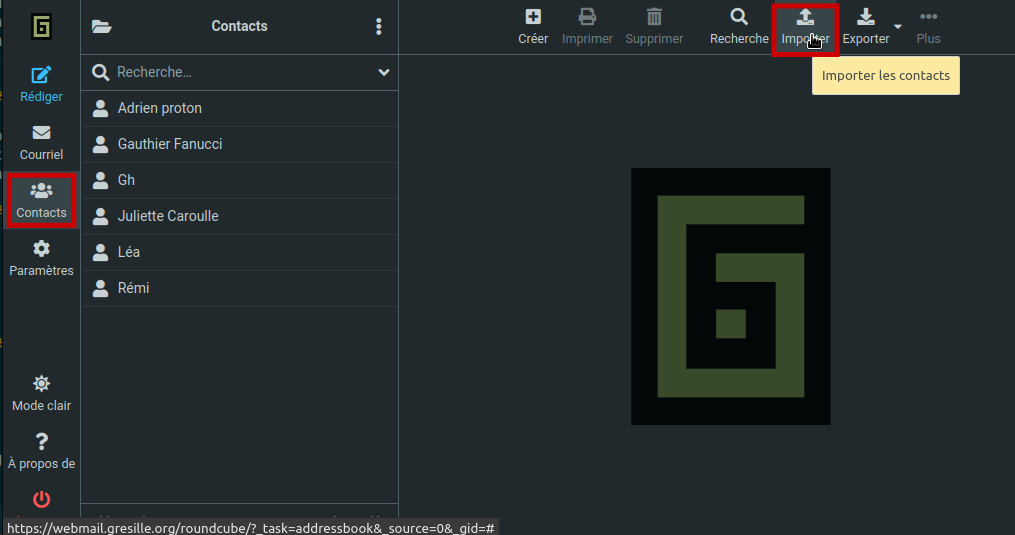Type in the Recherche contact search field

pos(240,72)
